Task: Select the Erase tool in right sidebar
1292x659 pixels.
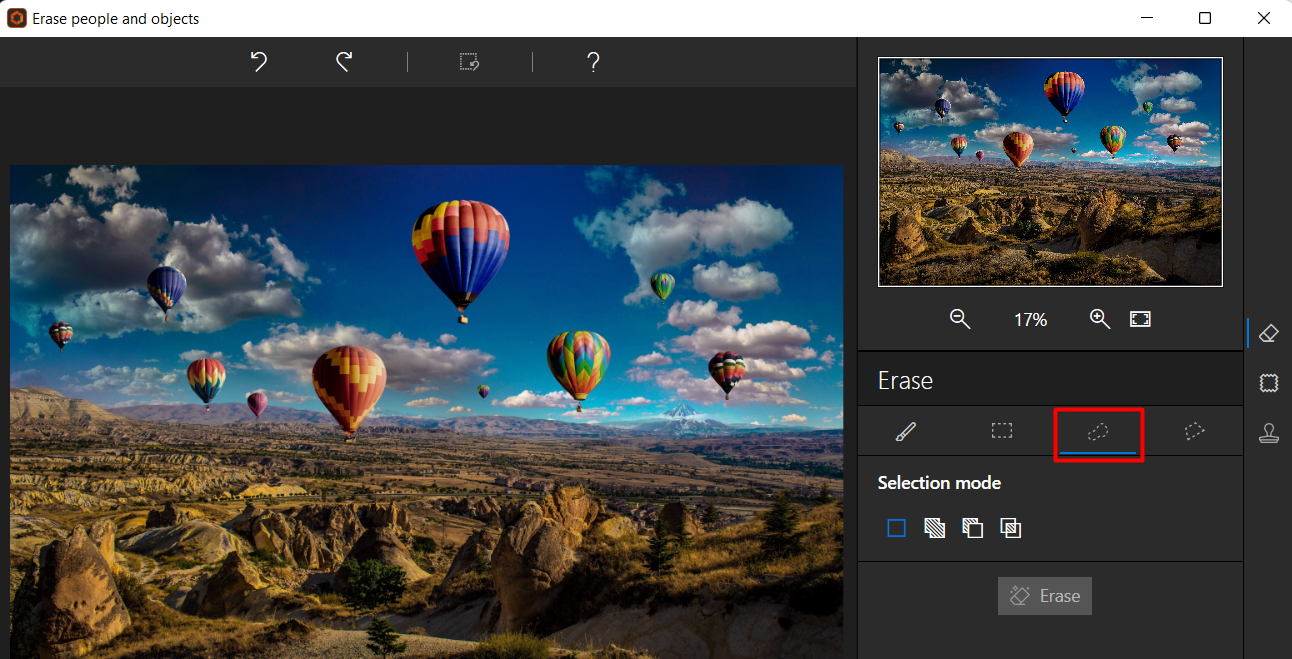Action: [x=1269, y=333]
